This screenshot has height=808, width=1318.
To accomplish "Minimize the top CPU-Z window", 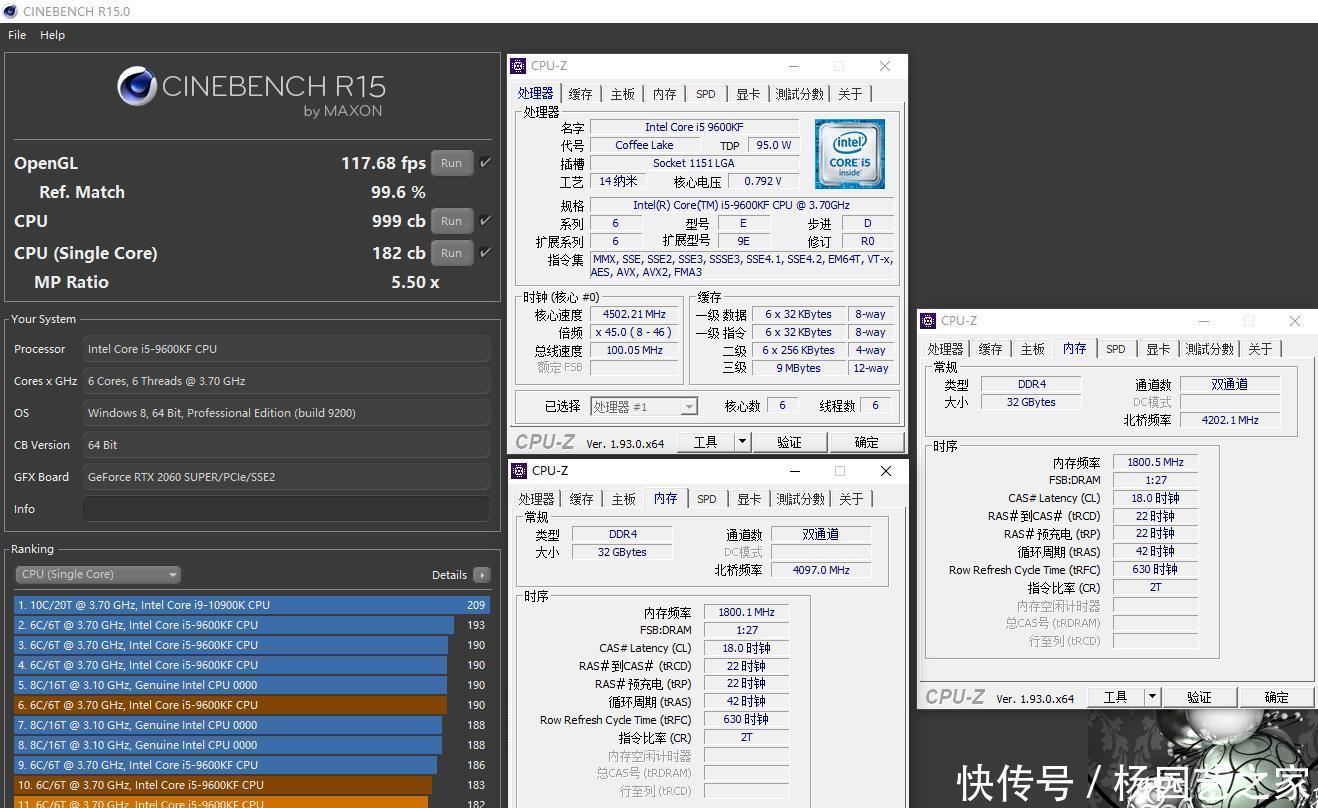I will [x=795, y=66].
